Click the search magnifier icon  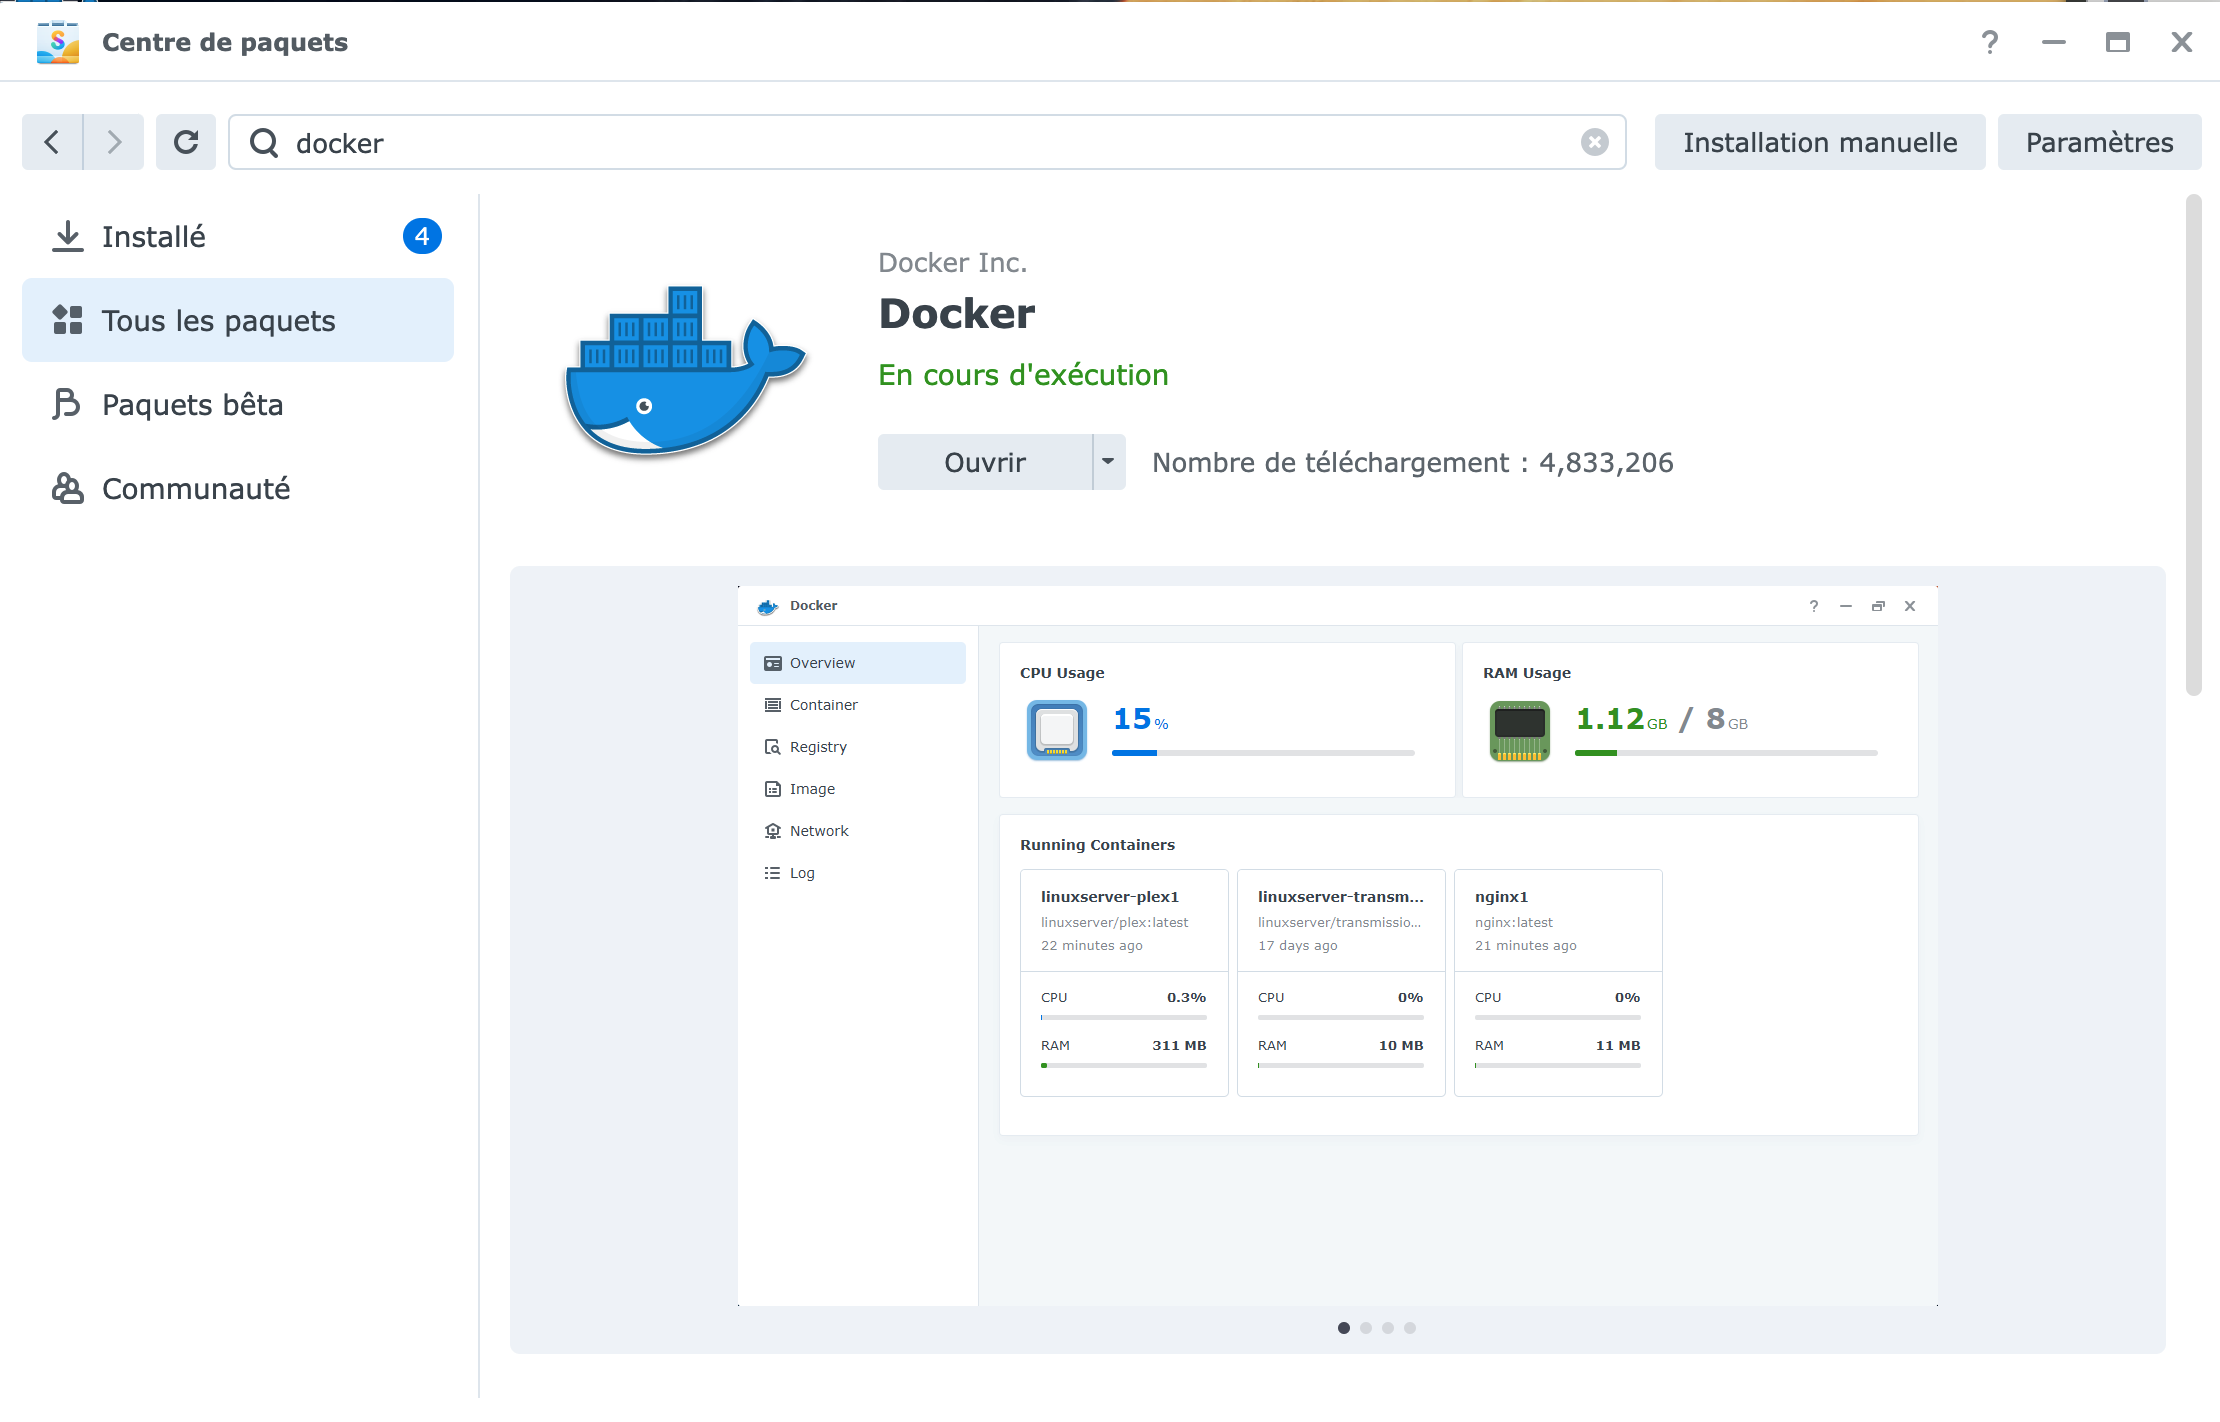point(264,143)
